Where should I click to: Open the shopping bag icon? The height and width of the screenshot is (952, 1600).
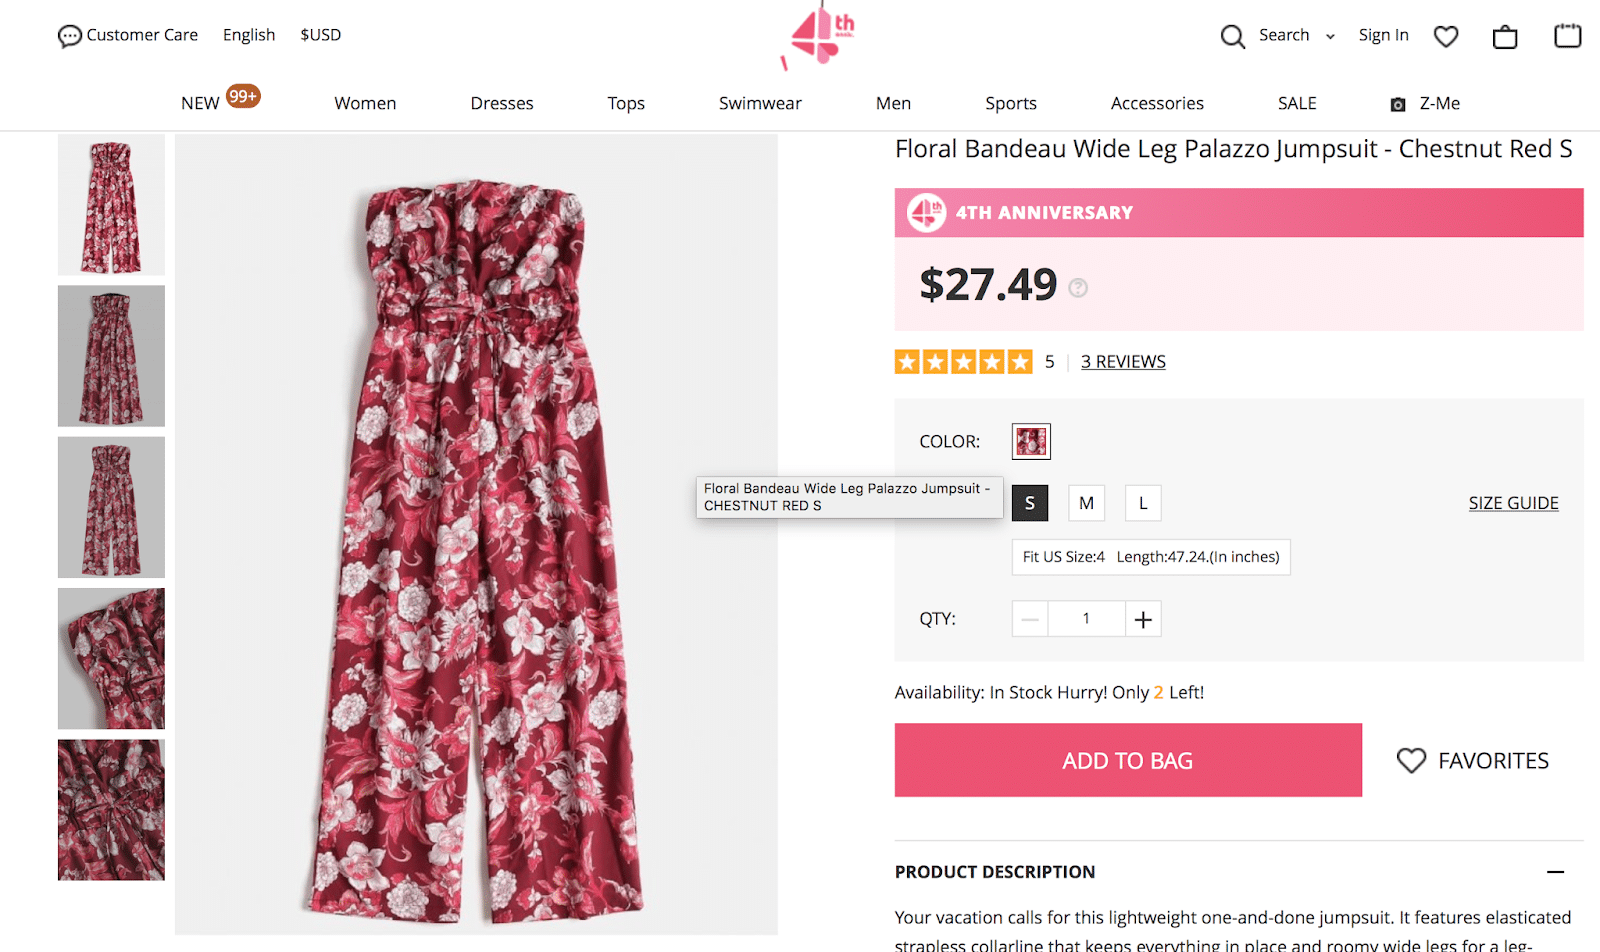(1505, 37)
